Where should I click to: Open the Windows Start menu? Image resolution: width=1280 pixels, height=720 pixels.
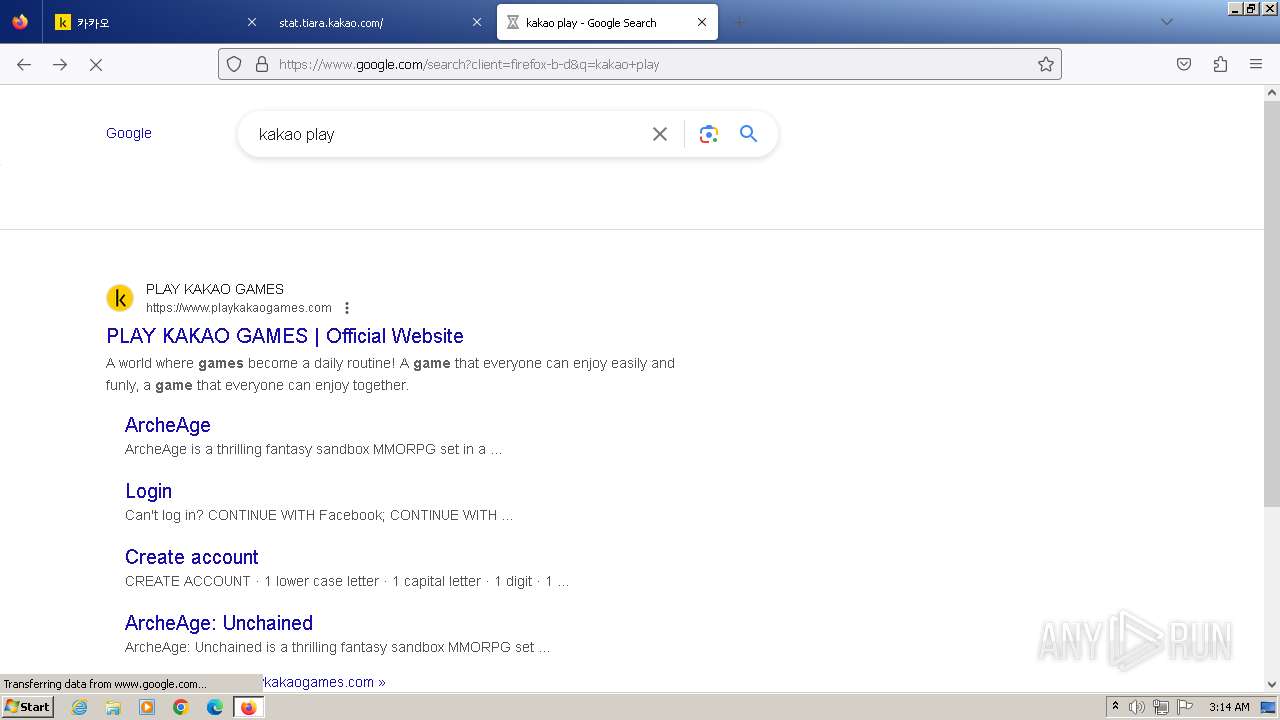pyautogui.click(x=27, y=706)
